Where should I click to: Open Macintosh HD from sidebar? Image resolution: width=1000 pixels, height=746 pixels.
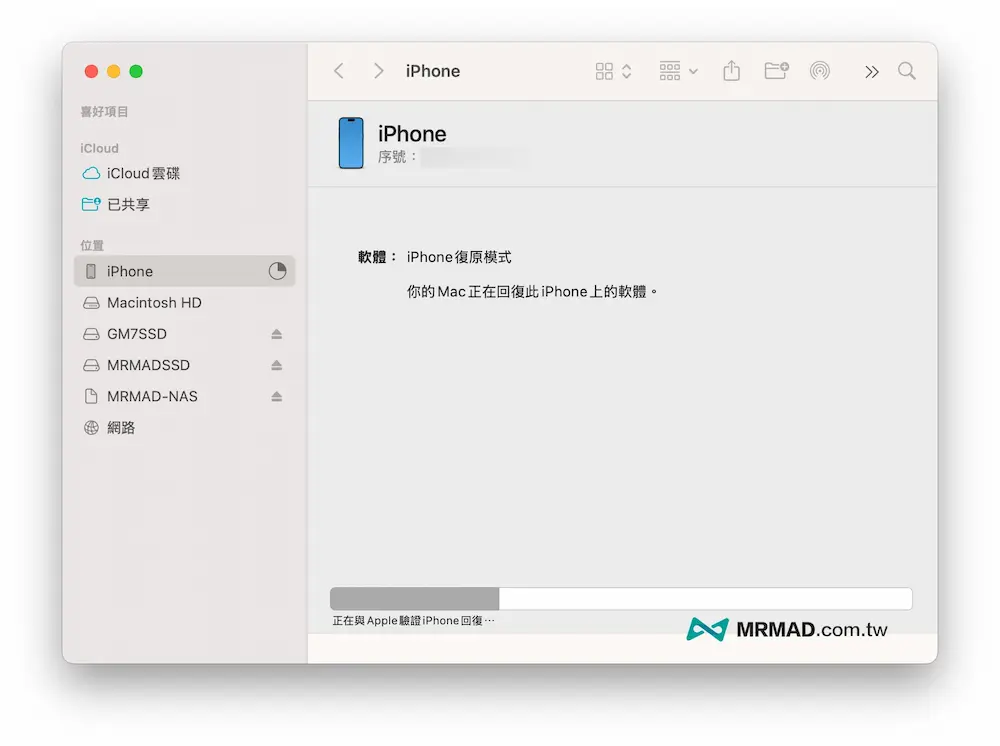click(154, 302)
